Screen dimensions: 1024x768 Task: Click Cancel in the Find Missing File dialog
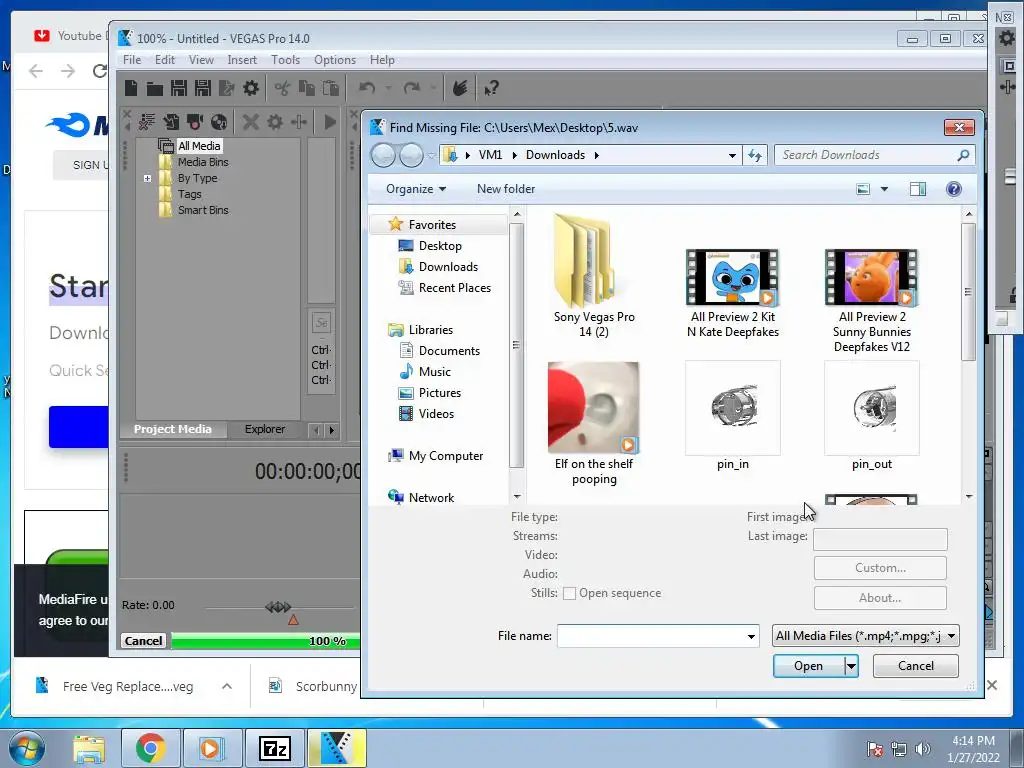point(916,666)
